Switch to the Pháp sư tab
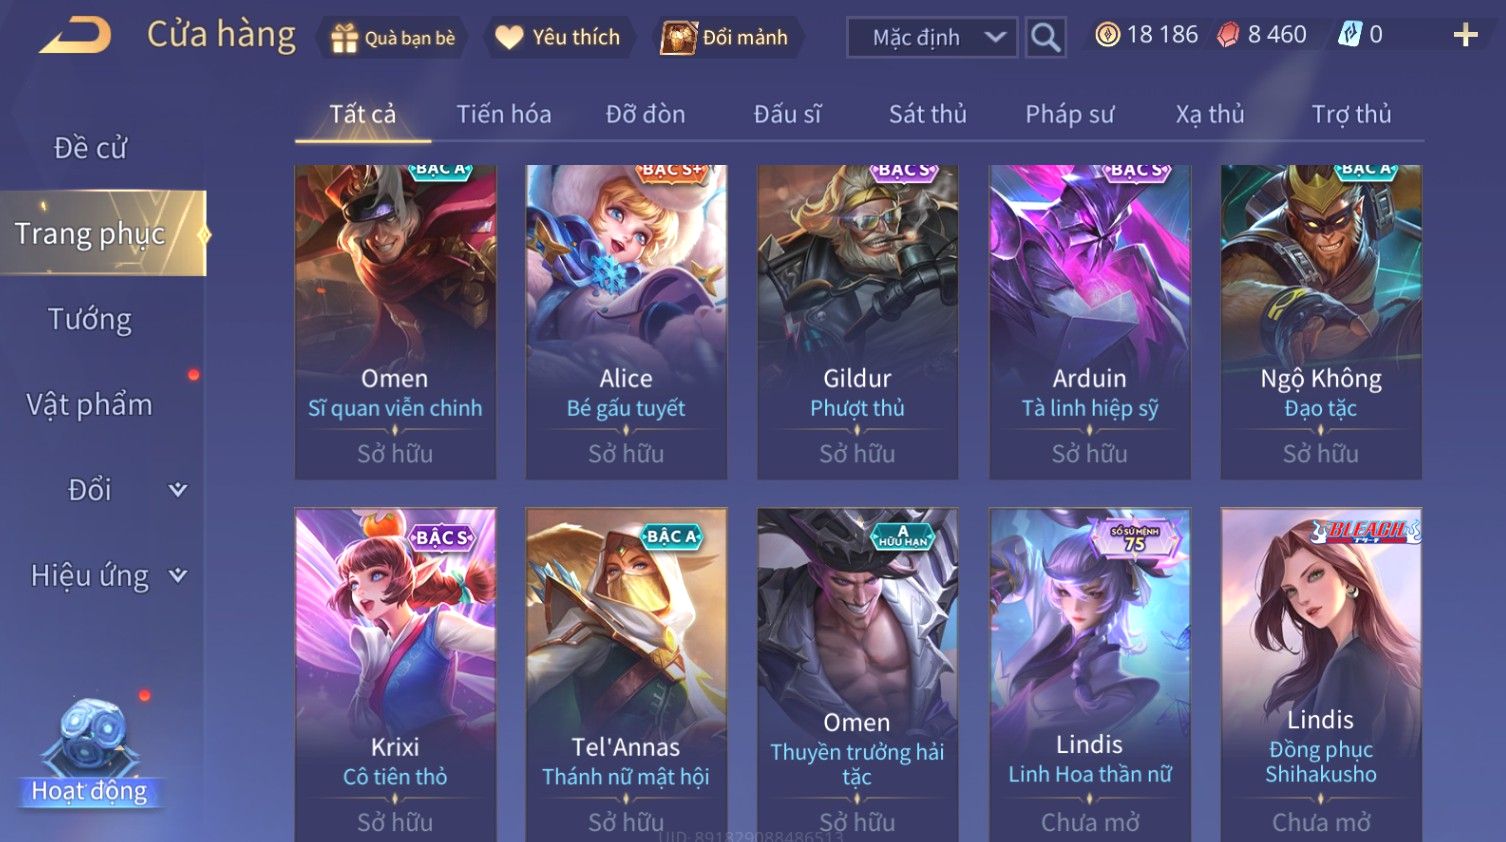Screen dimensions: 1506x842 (1069, 114)
